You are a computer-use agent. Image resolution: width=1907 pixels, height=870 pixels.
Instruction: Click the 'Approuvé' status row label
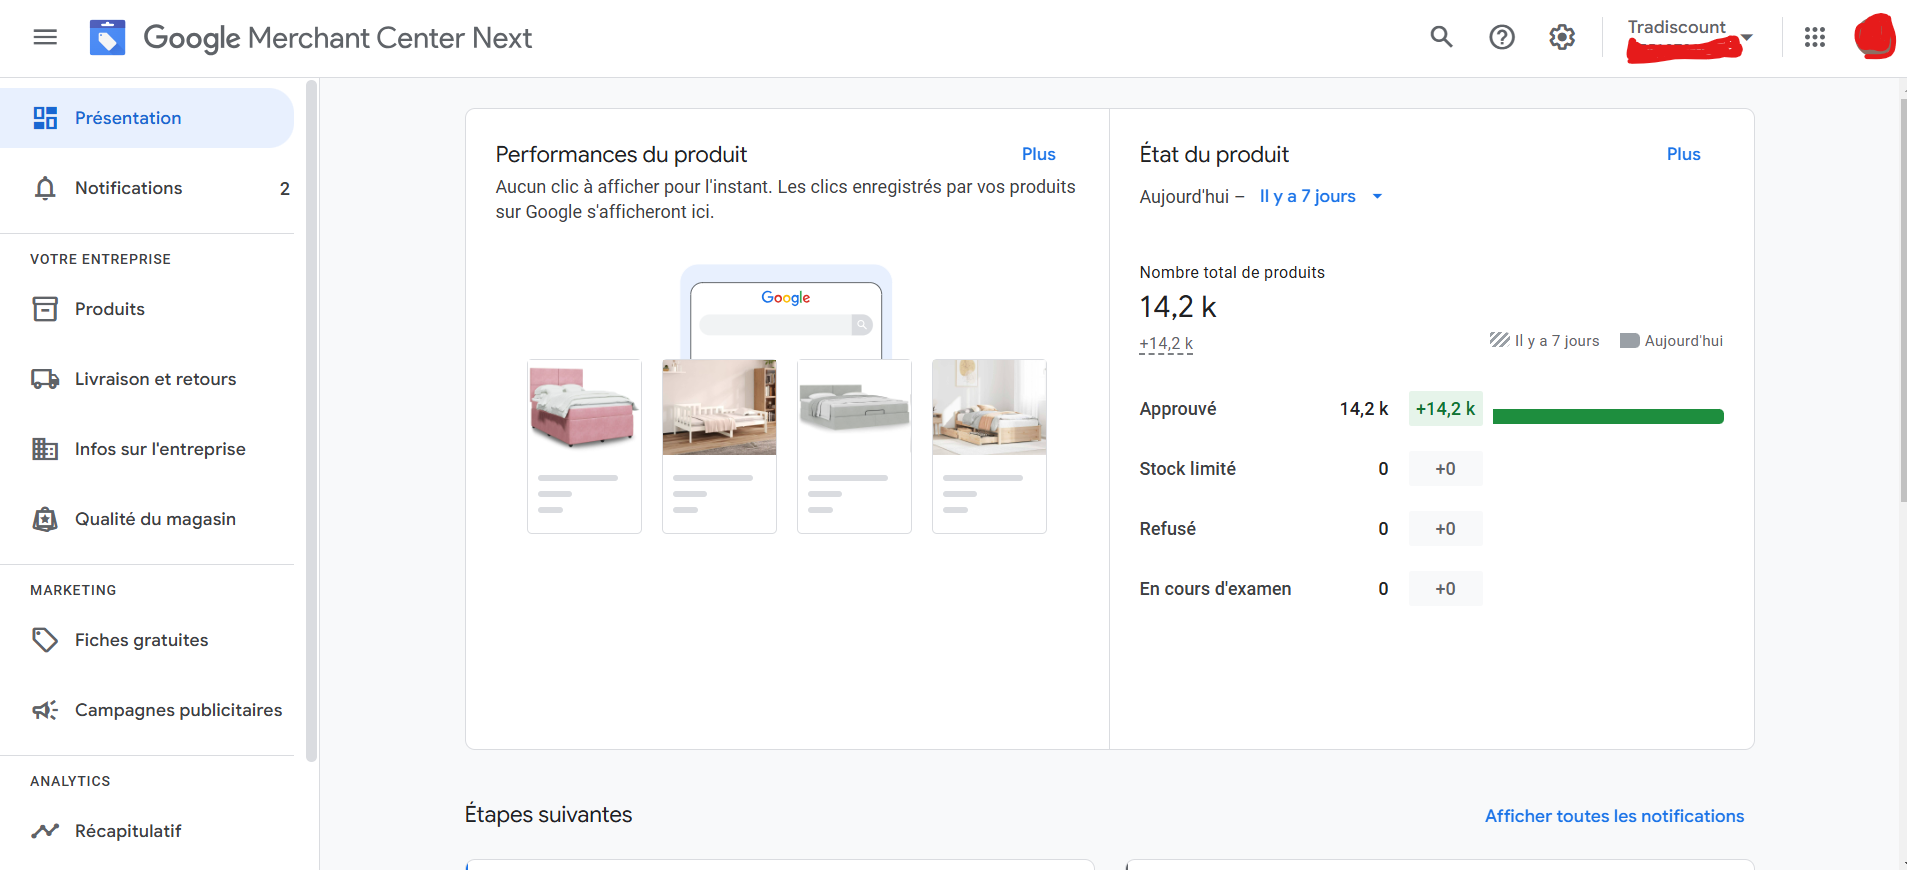pyautogui.click(x=1178, y=409)
